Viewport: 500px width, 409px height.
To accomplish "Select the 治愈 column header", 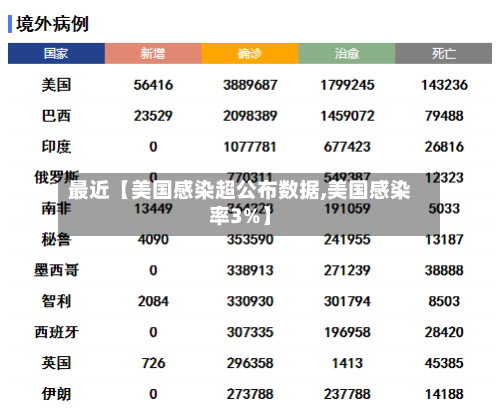I will pyautogui.click(x=347, y=53).
